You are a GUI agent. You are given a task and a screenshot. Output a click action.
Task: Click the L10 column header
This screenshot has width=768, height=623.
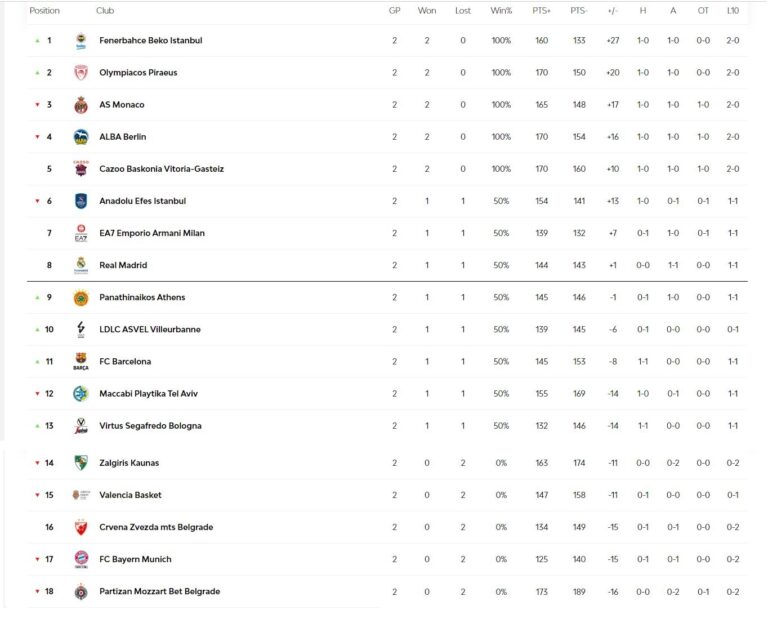tap(733, 11)
